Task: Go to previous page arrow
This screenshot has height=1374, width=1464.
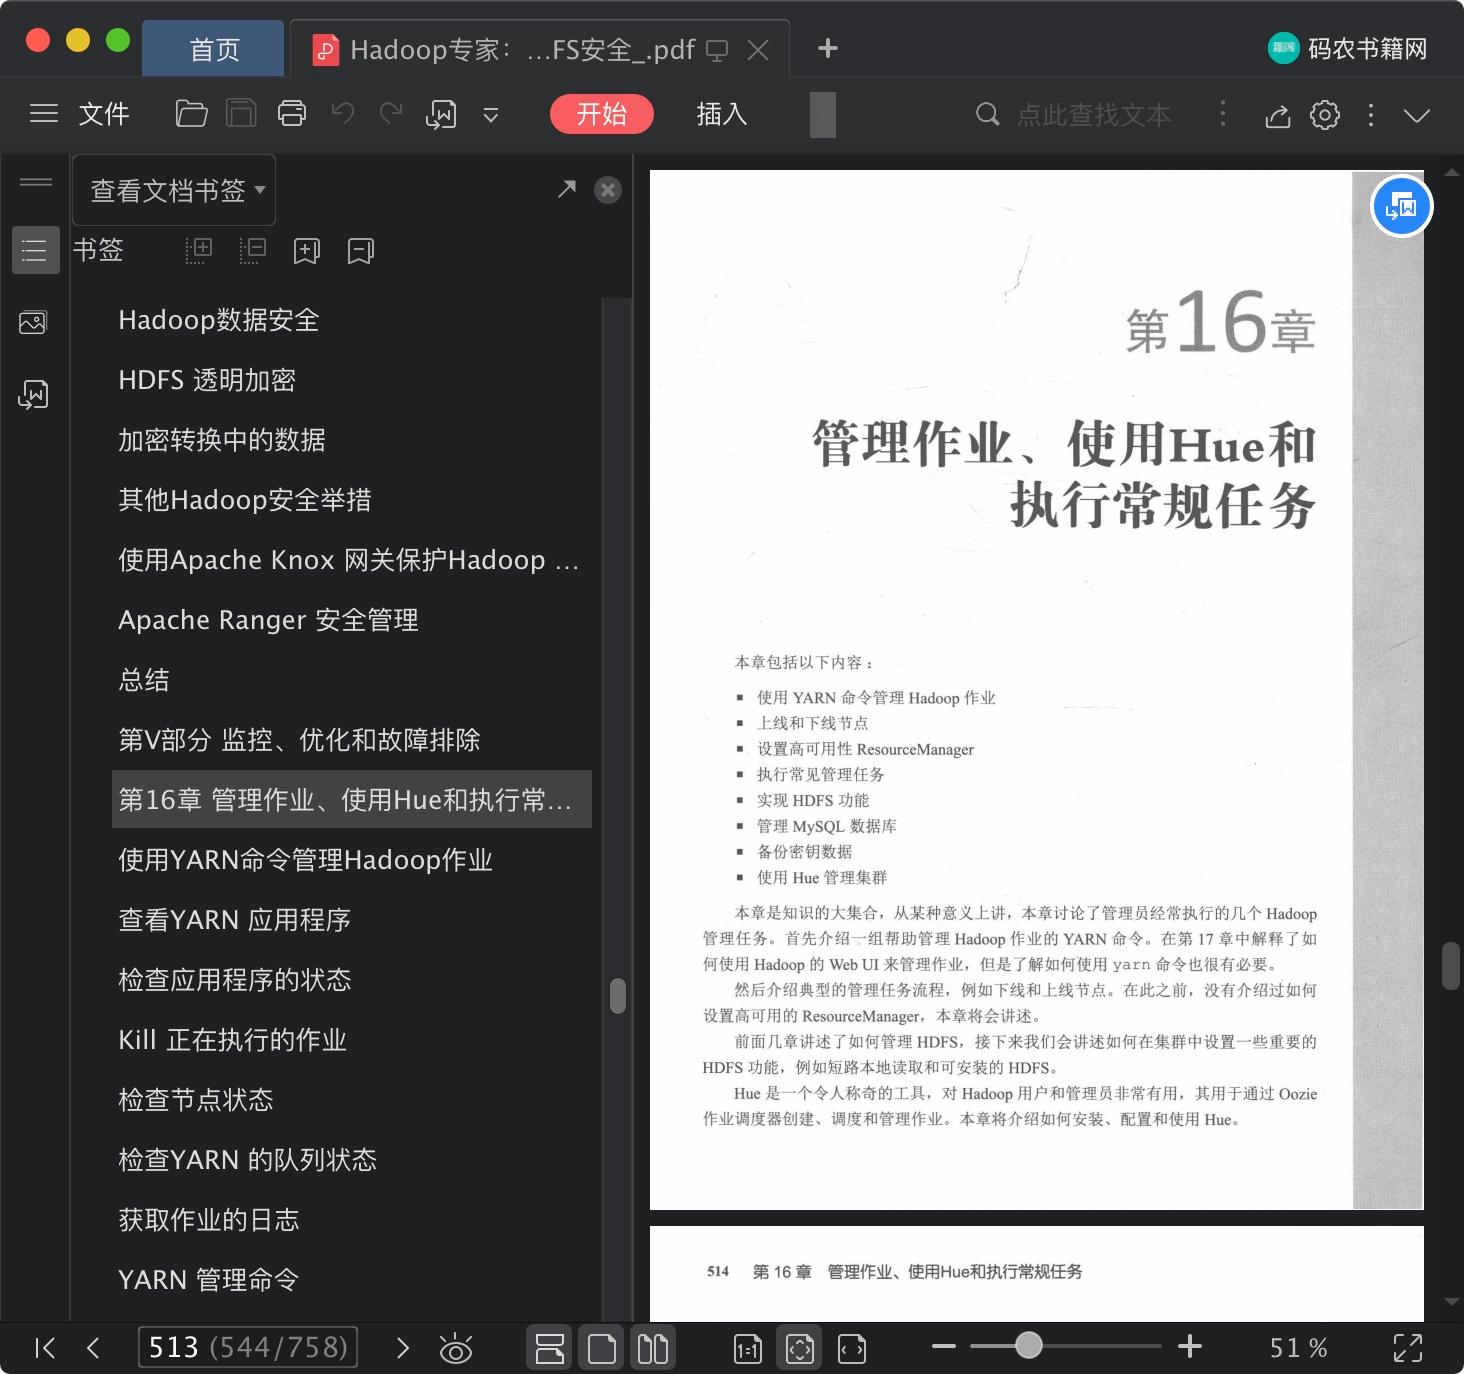Action: pyautogui.click(x=93, y=1348)
